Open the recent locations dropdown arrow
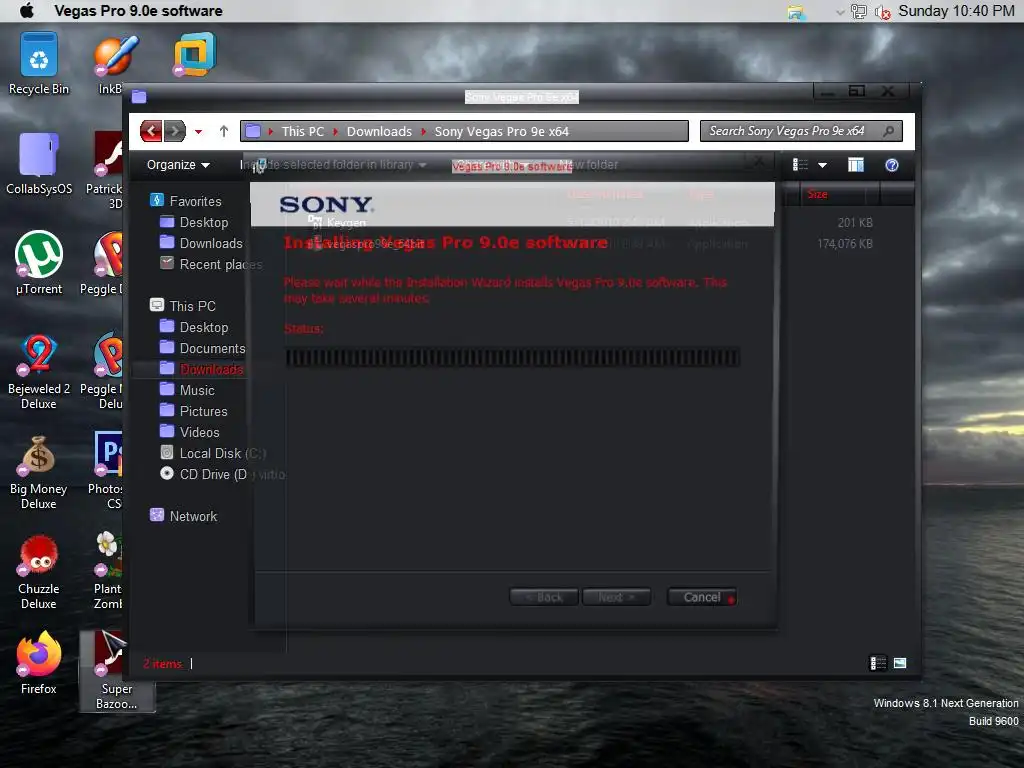The width and height of the screenshot is (1024, 768). [x=199, y=132]
